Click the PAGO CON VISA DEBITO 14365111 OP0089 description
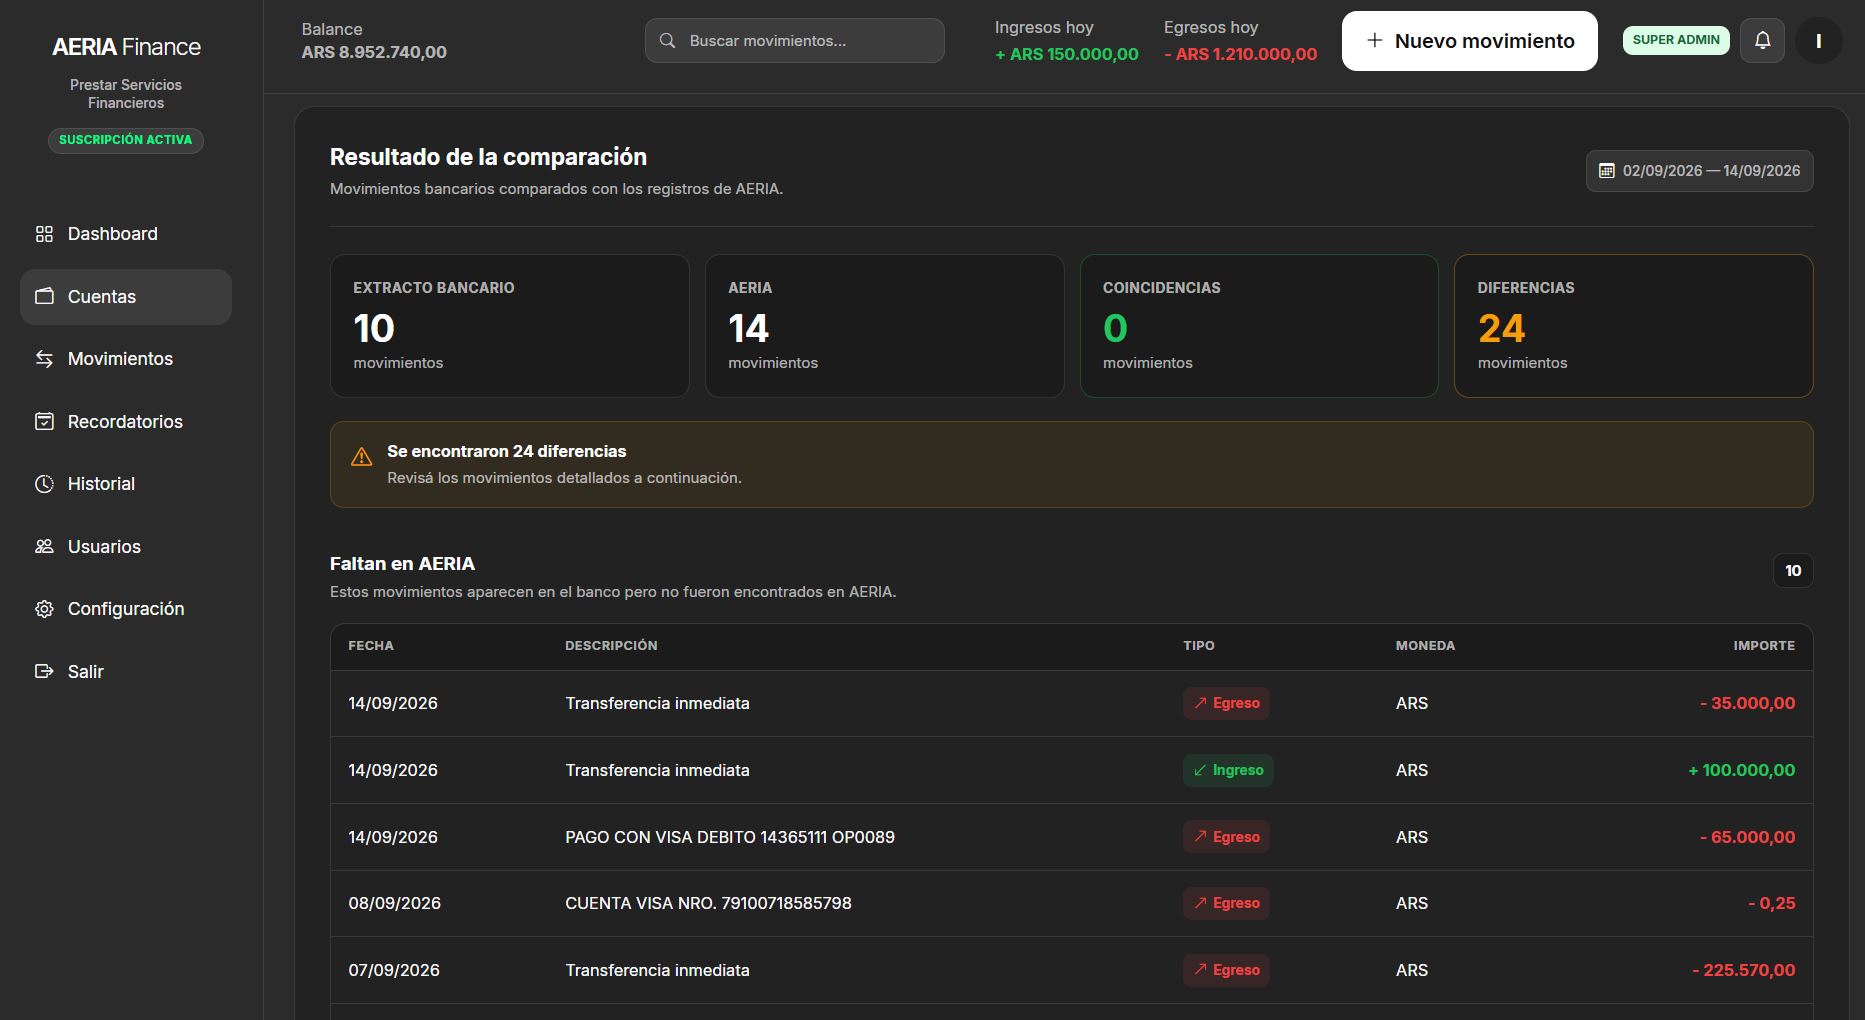This screenshot has width=1865, height=1020. (x=730, y=837)
